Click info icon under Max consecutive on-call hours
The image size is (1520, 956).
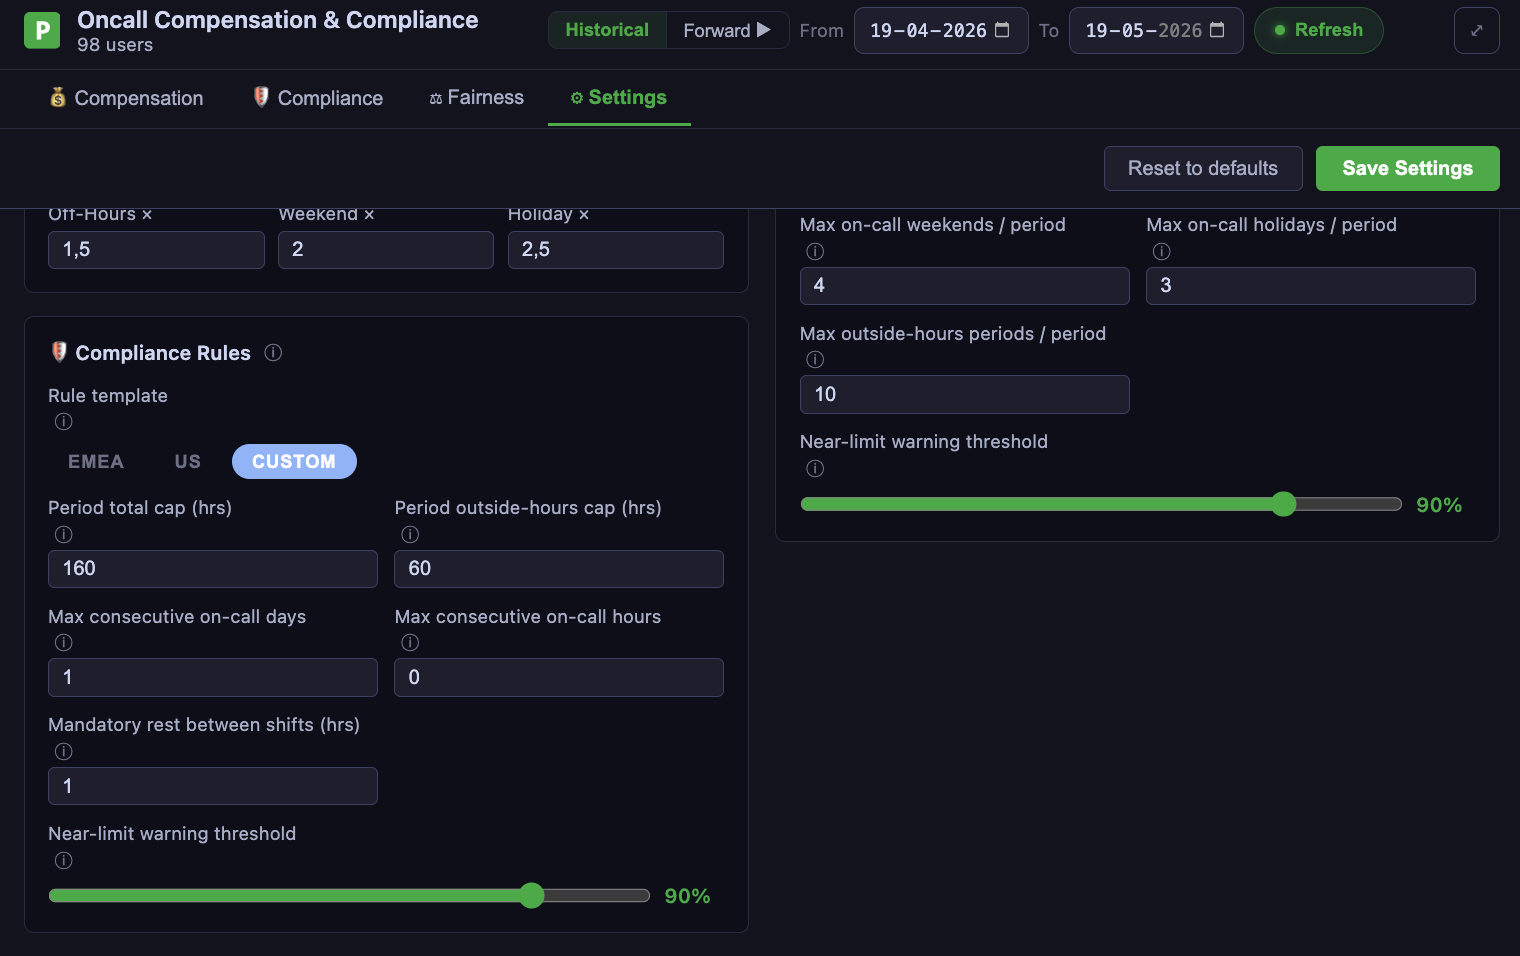[x=410, y=643]
